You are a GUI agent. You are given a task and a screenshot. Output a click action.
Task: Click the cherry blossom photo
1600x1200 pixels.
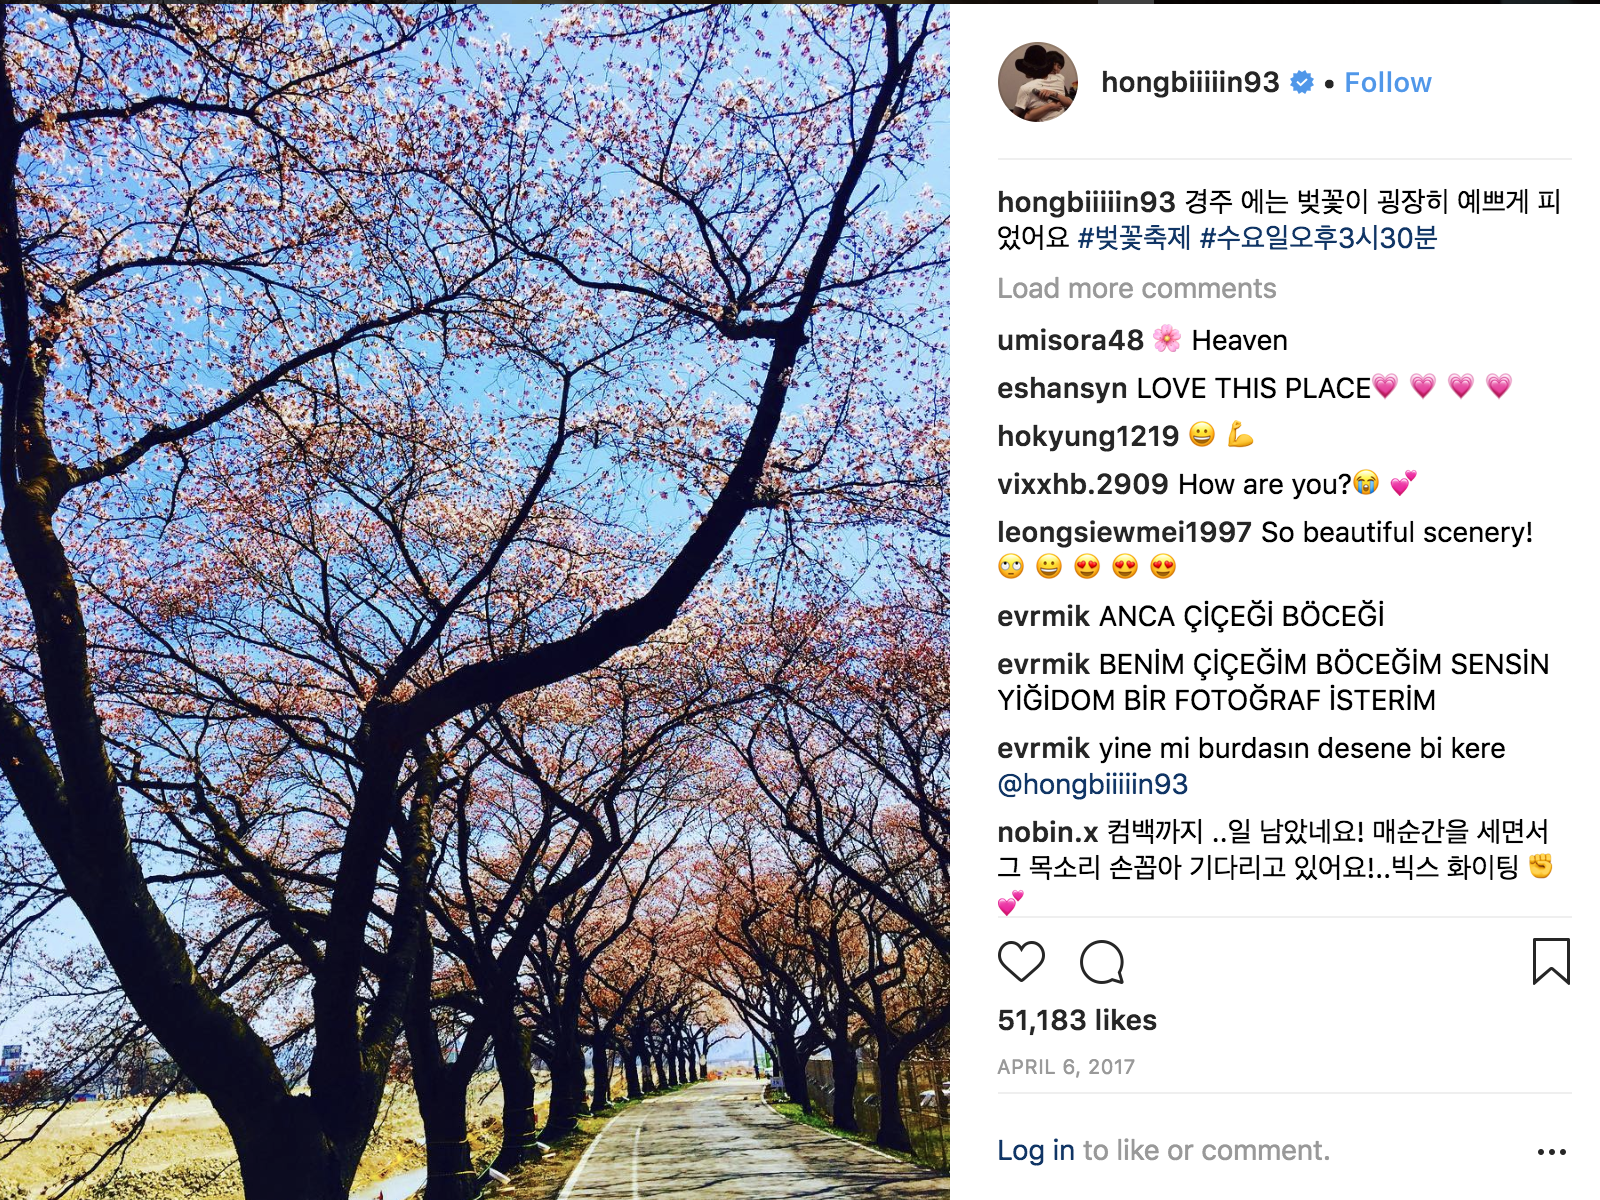(475, 600)
